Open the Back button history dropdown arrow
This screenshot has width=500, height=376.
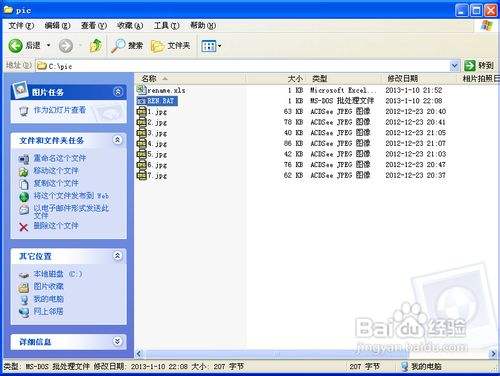tap(49, 45)
